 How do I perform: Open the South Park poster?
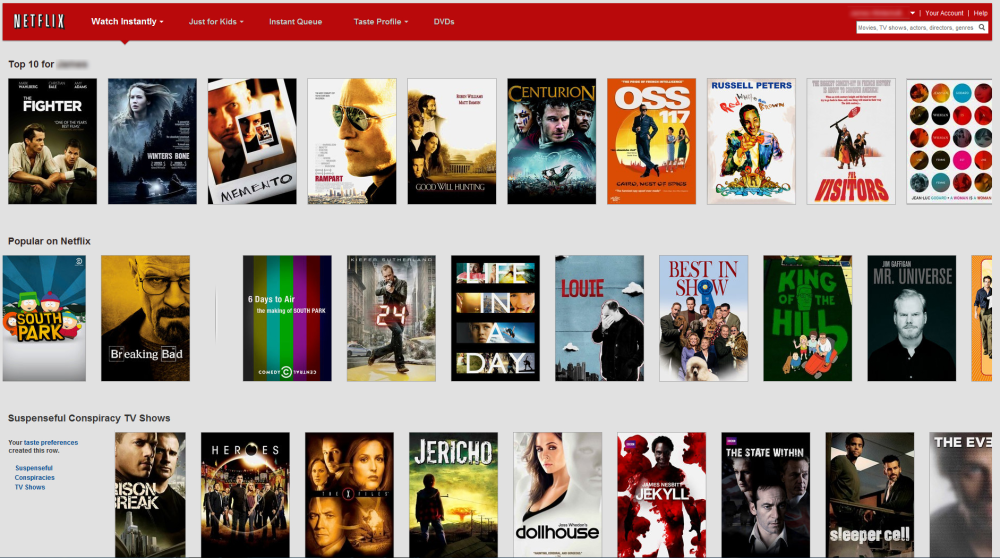44,318
